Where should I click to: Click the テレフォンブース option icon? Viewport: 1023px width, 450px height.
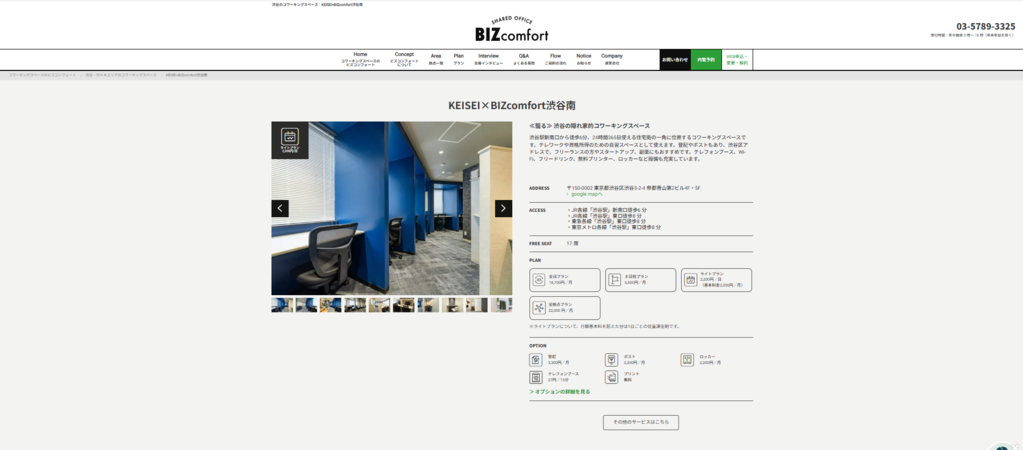point(536,377)
